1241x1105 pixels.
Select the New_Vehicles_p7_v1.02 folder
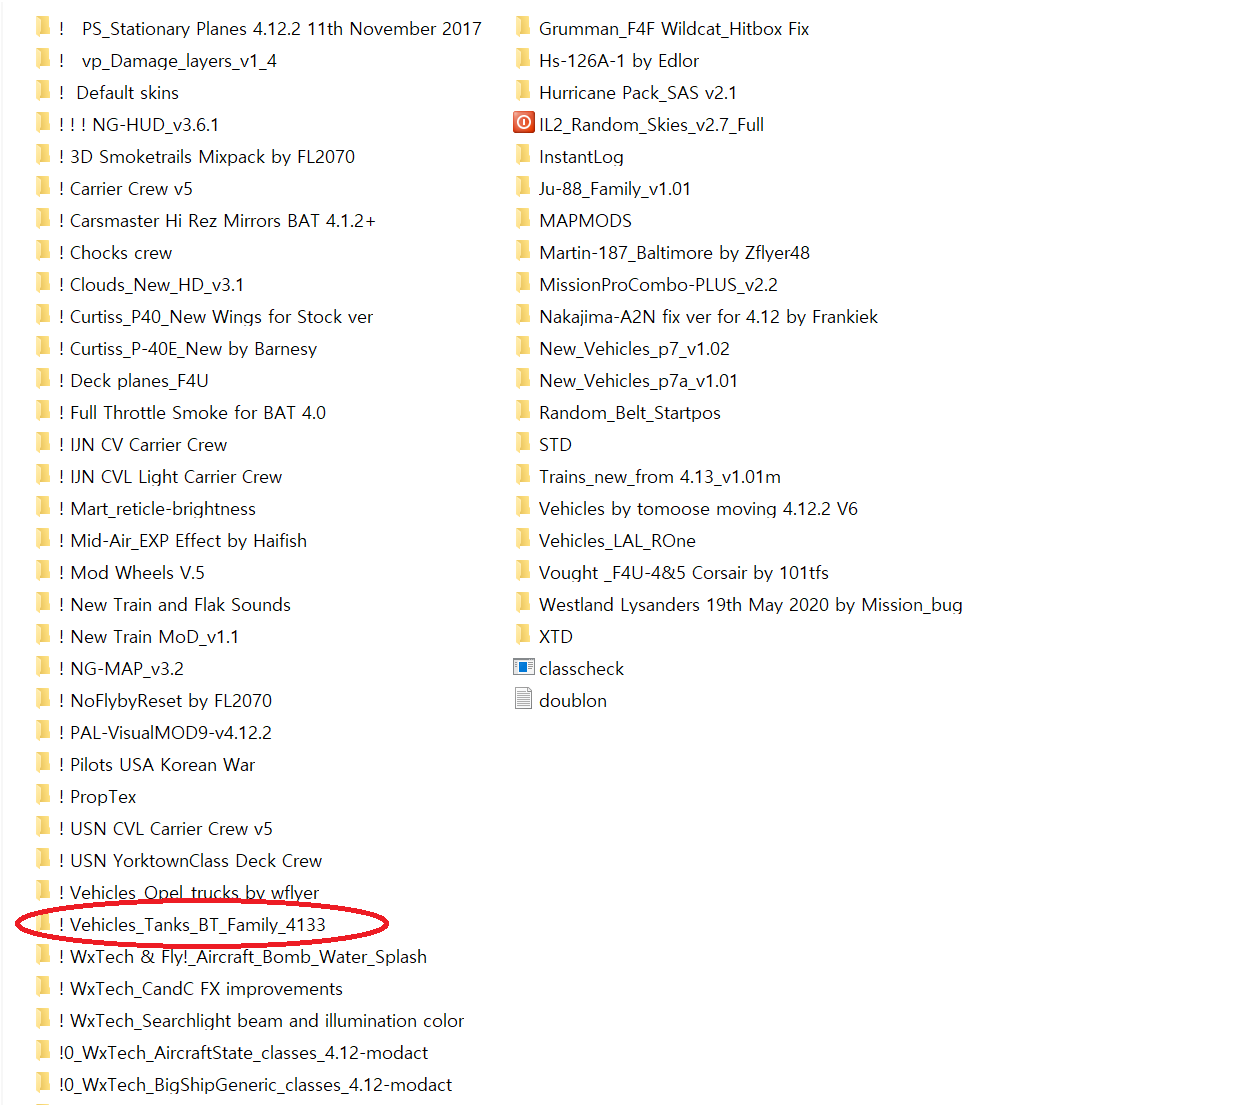[634, 349]
